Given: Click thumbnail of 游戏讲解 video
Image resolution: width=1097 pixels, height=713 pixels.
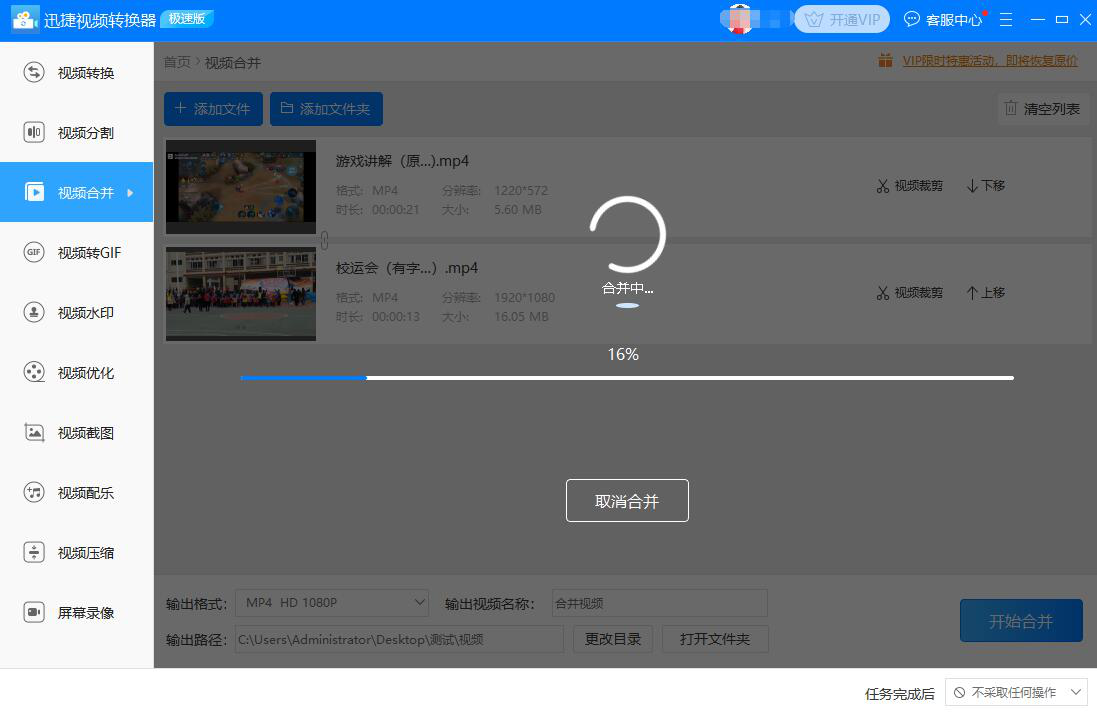Looking at the screenshot, I should pyautogui.click(x=241, y=187).
